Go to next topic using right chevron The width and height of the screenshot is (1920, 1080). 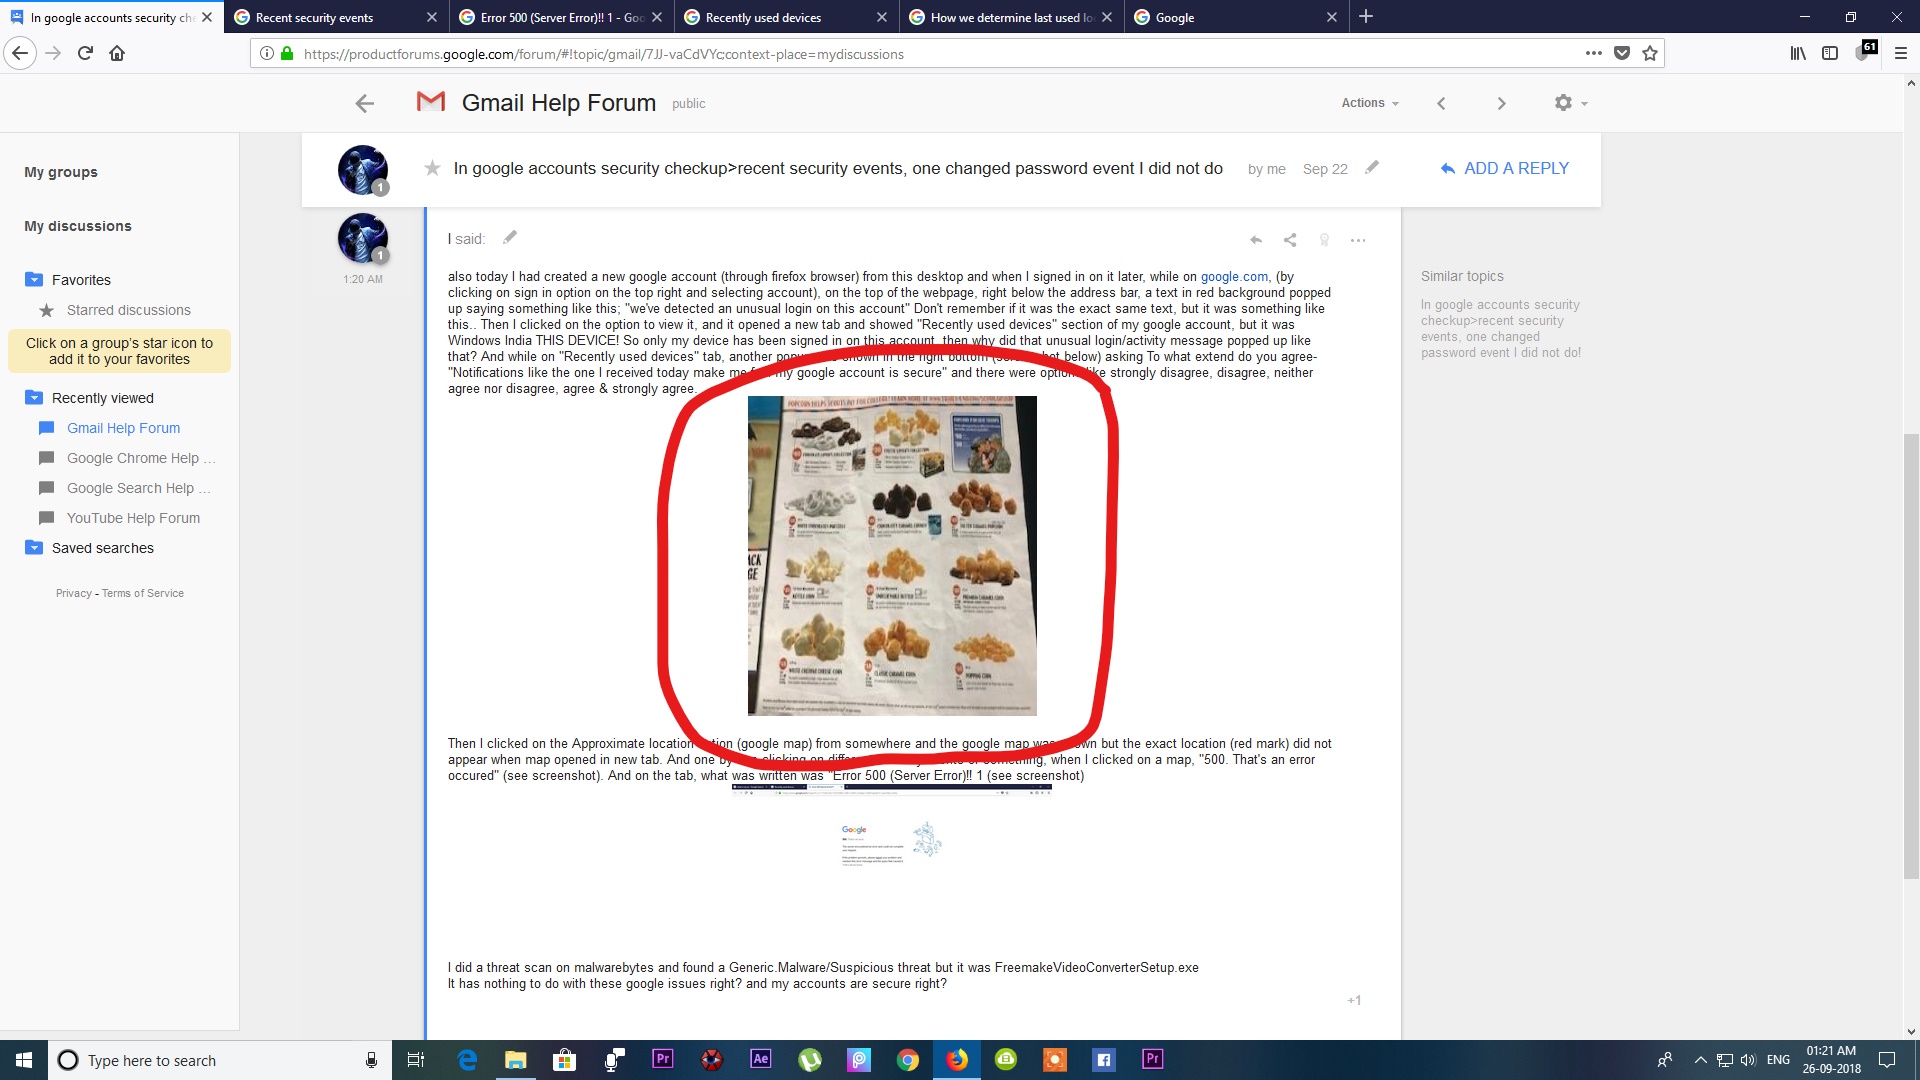1501,103
